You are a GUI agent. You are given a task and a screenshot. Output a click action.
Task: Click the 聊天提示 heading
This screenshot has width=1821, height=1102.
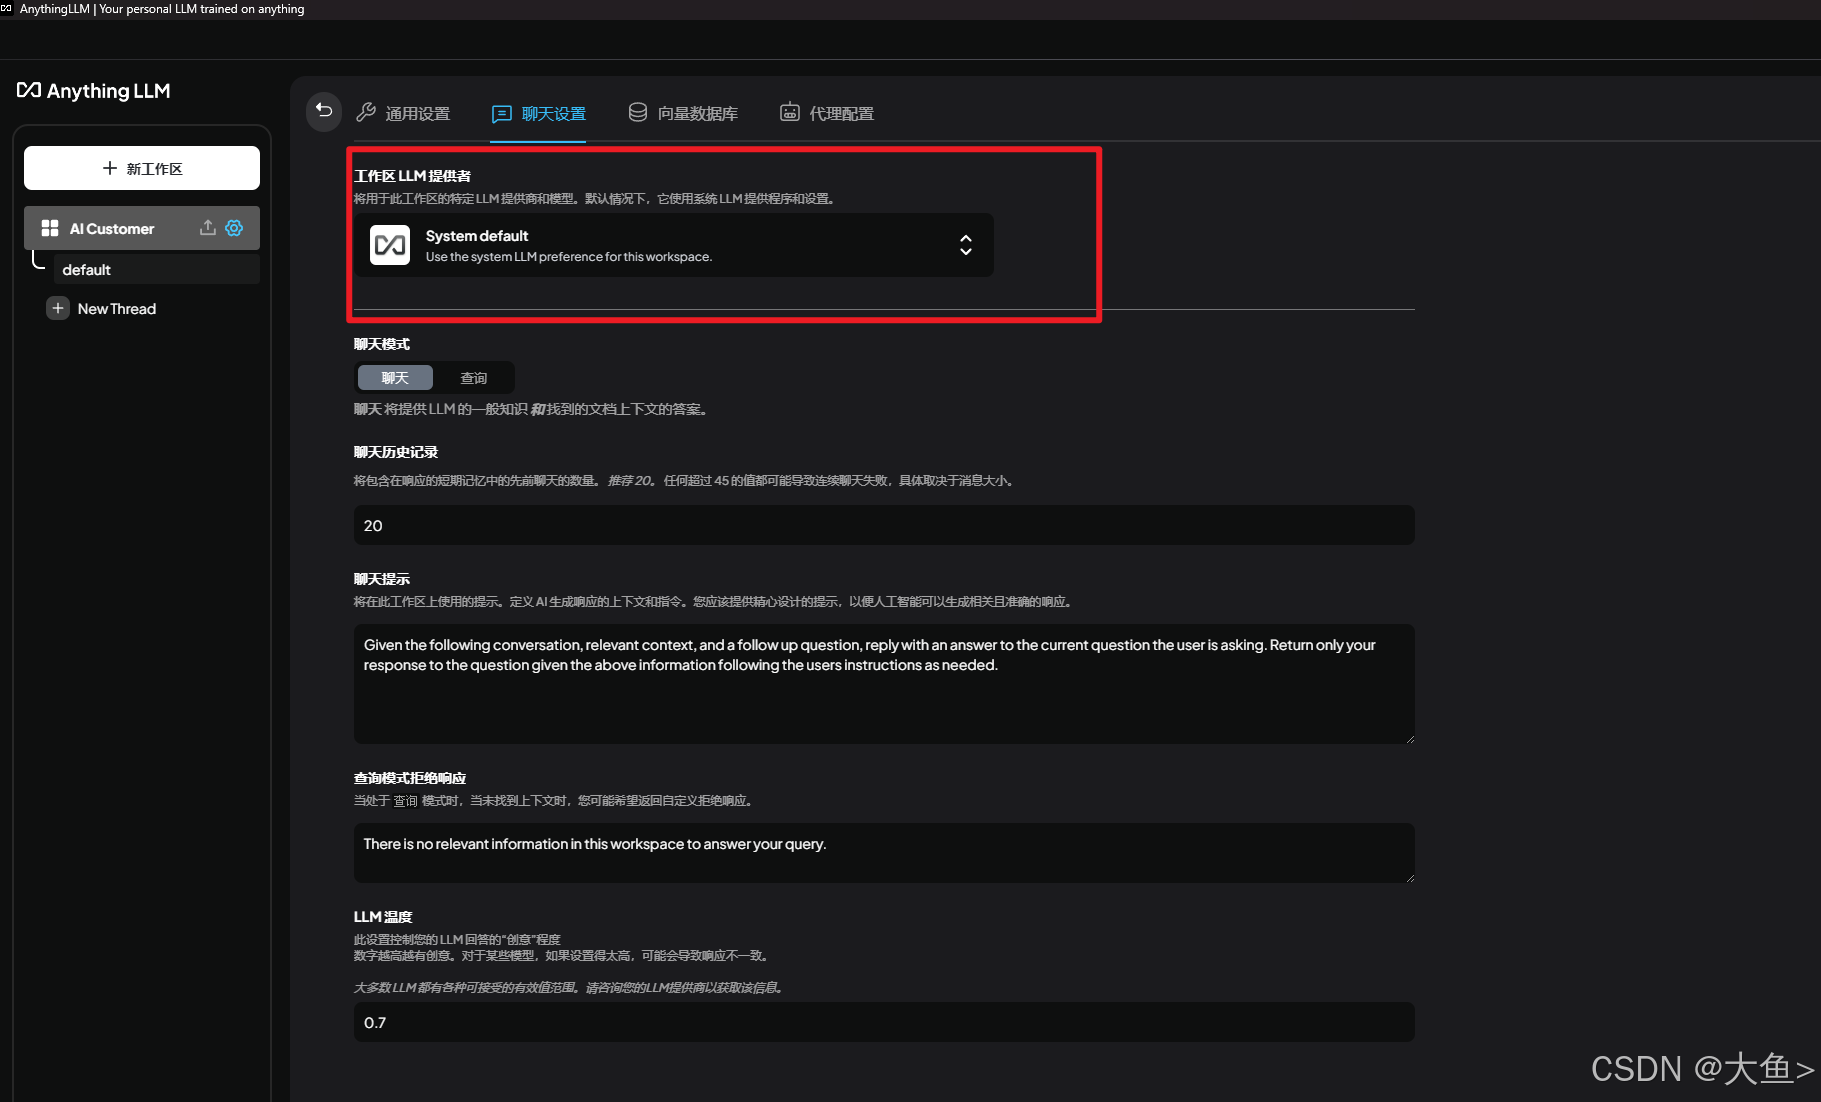(x=382, y=579)
